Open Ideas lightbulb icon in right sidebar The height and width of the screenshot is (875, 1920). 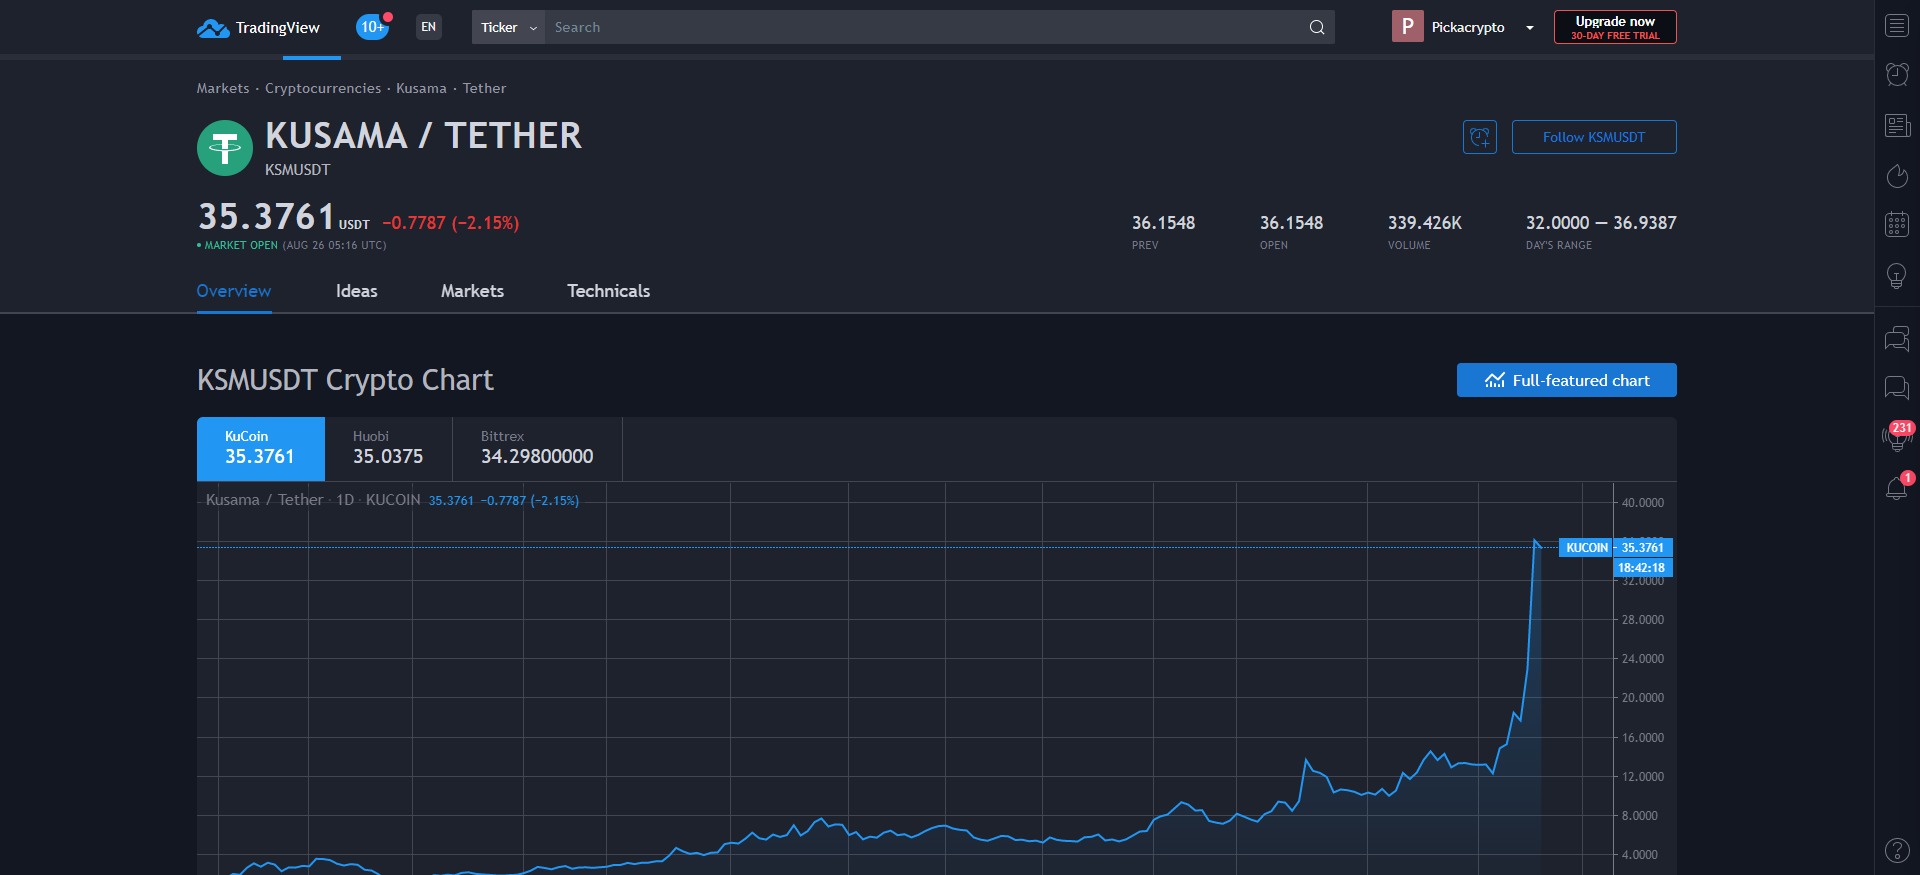pos(1897,276)
